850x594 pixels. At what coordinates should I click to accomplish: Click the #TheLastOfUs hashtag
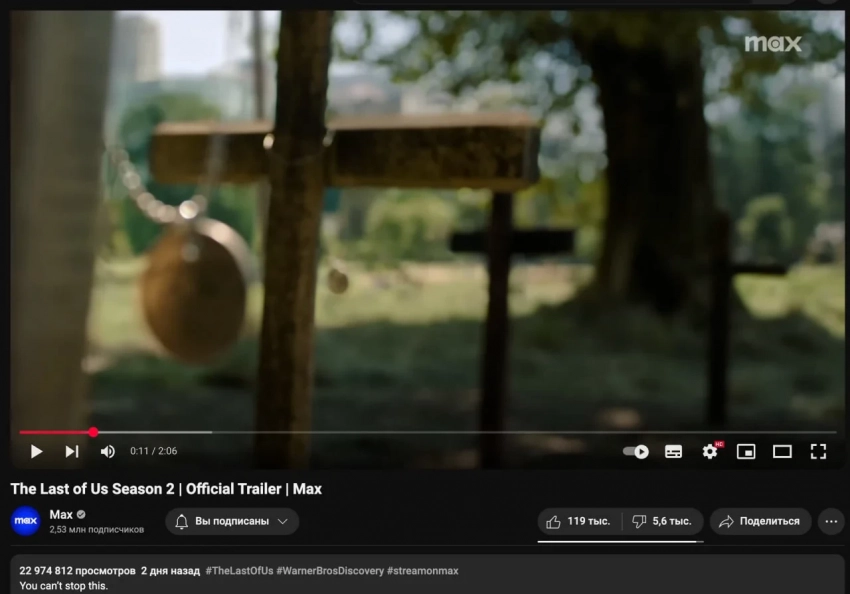(x=240, y=571)
